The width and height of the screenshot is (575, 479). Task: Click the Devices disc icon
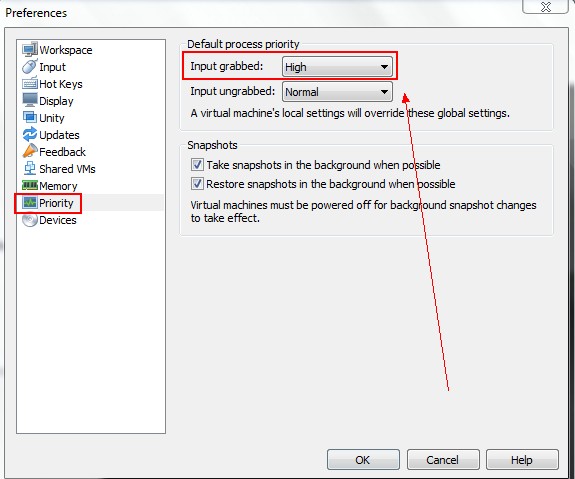[x=30, y=220]
